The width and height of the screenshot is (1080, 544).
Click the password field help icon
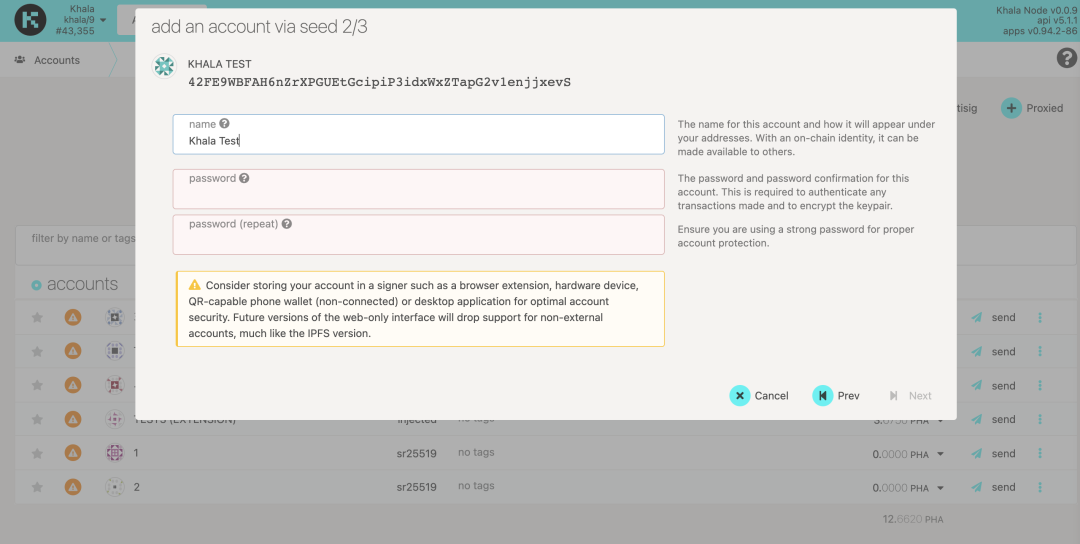(244, 179)
